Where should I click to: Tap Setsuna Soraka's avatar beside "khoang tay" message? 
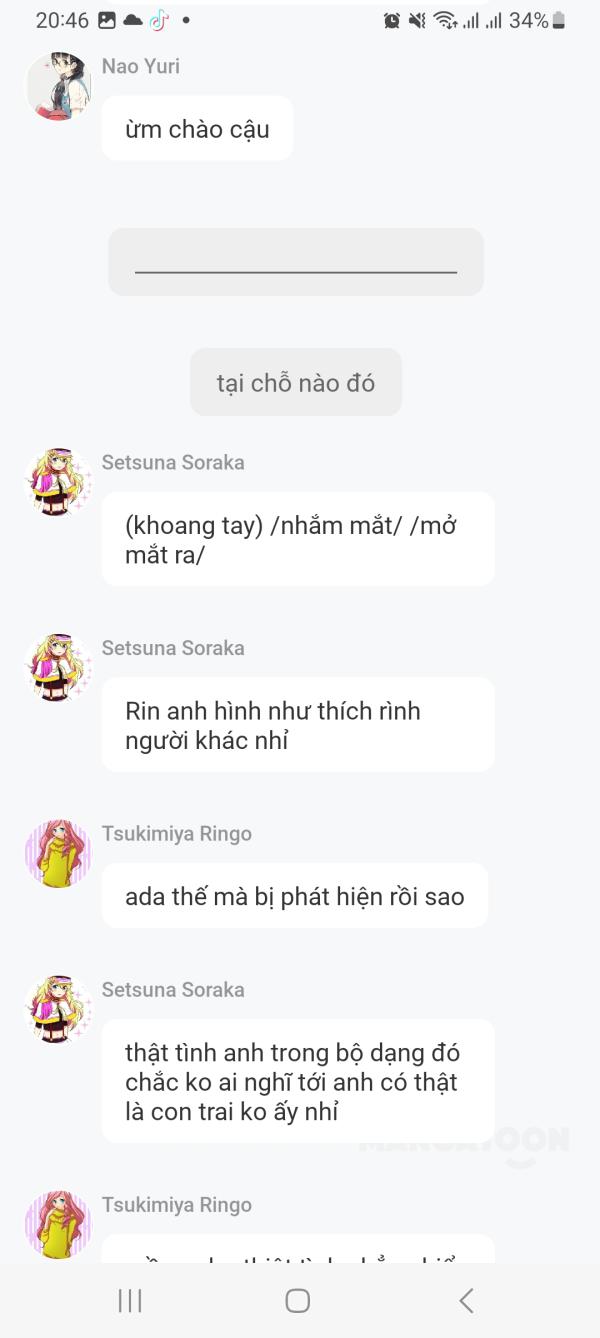[58, 482]
